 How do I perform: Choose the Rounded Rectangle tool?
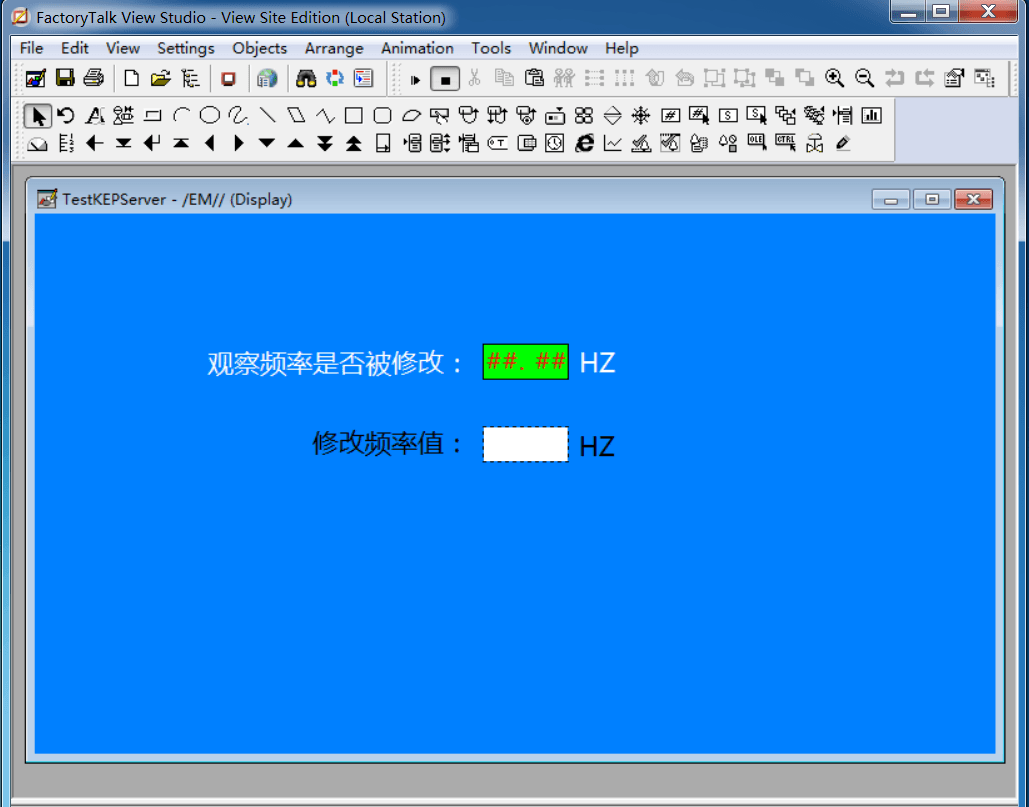[x=383, y=116]
